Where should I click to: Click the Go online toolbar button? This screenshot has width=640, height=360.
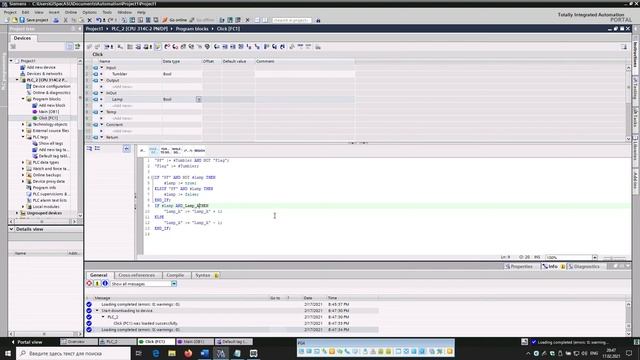174,20
